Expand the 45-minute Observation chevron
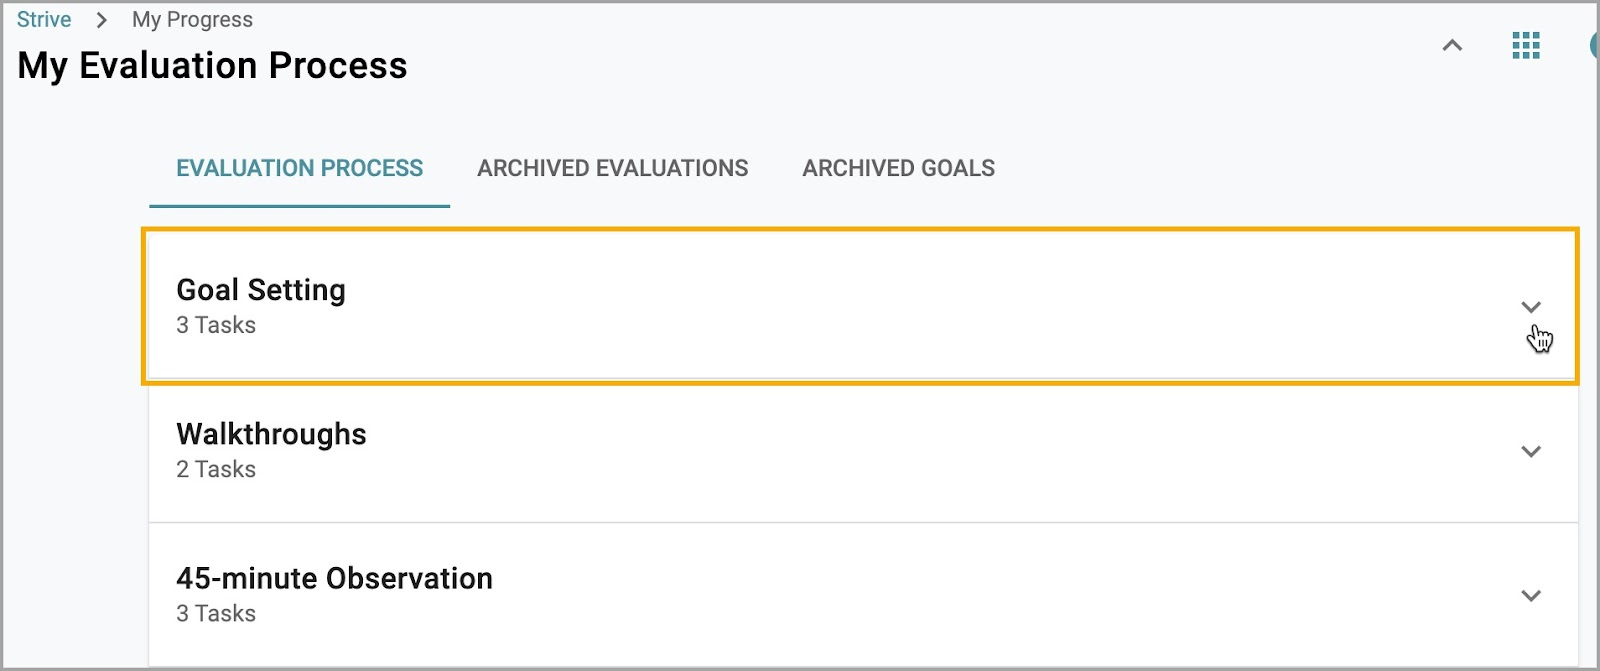This screenshot has height=671, width=1600. click(x=1531, y=595)
